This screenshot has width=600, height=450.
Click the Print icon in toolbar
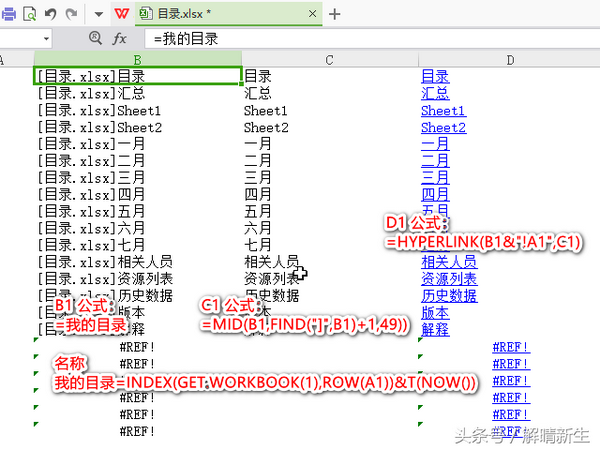click(x=8, y=14)
